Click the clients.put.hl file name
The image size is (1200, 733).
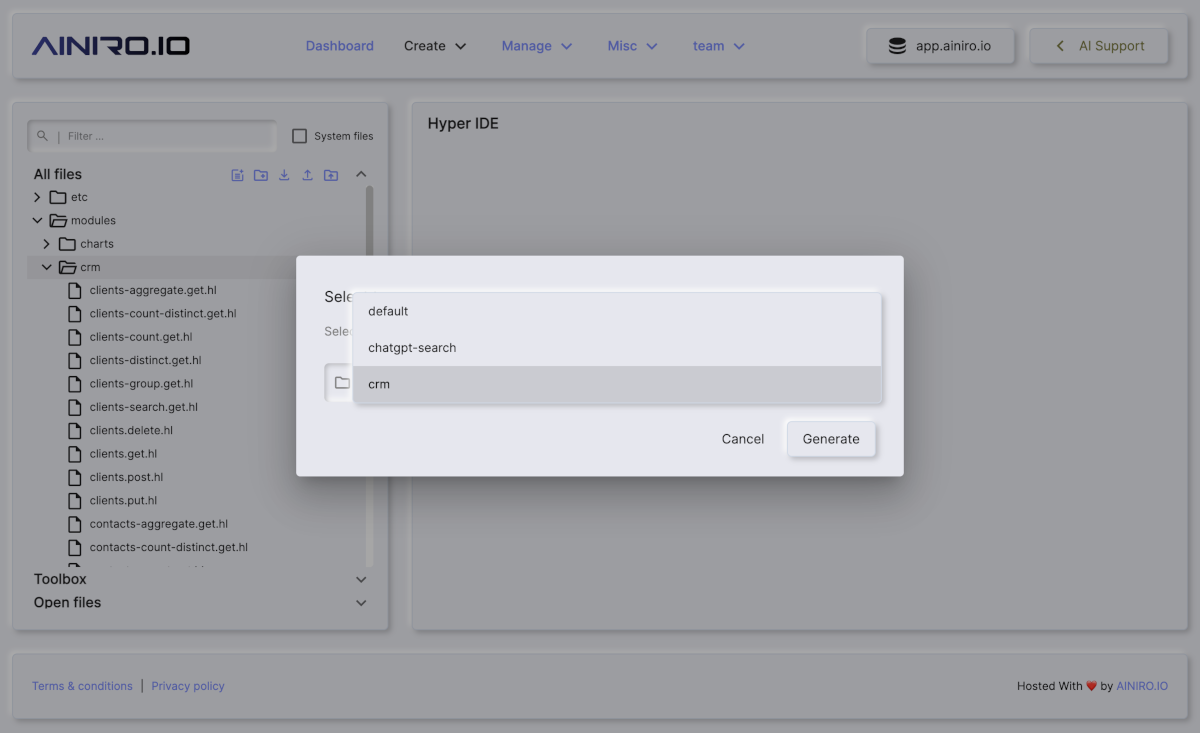click(123, 500)
